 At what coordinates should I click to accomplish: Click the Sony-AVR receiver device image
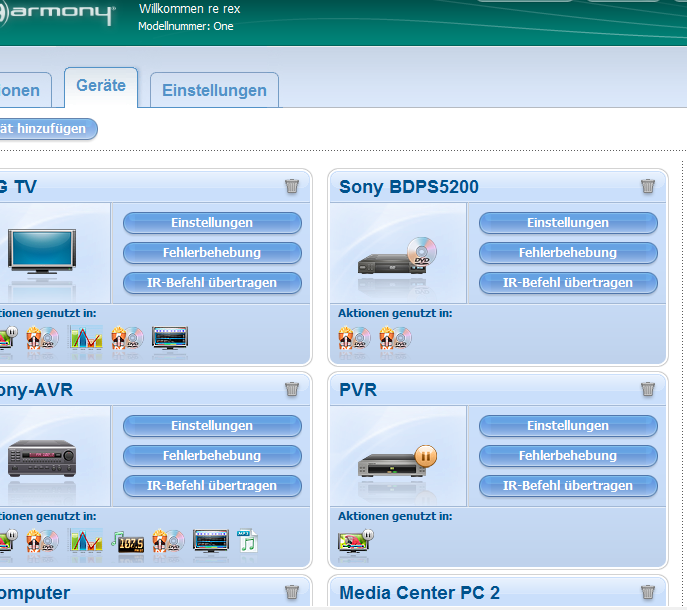pos(42,458)
